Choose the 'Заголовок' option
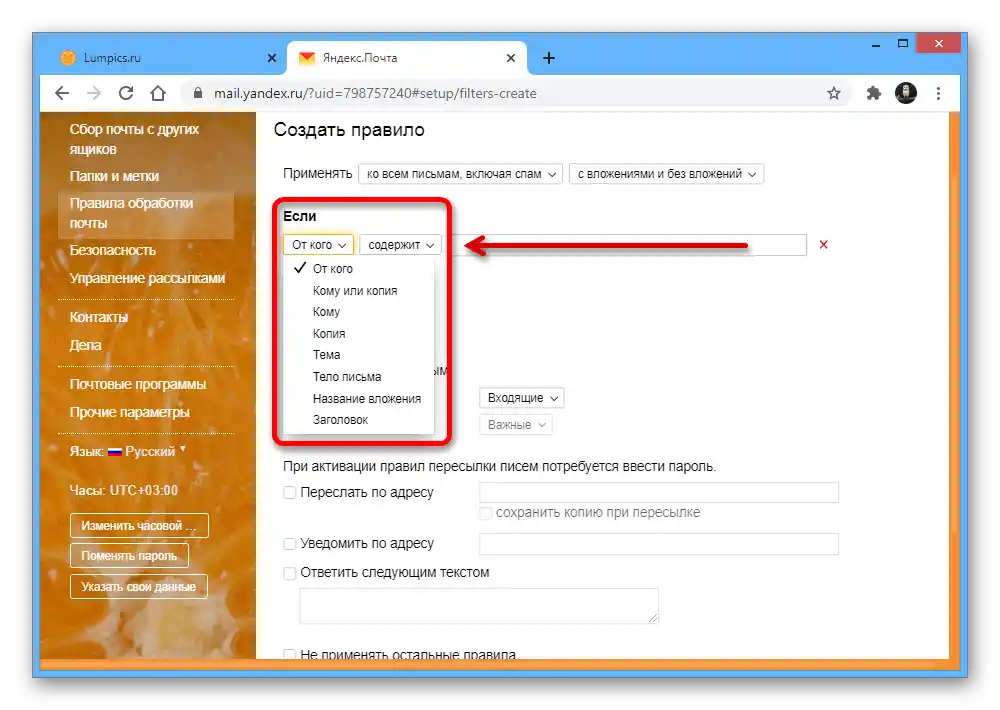Screen dimensions: 1000x710 358,420
